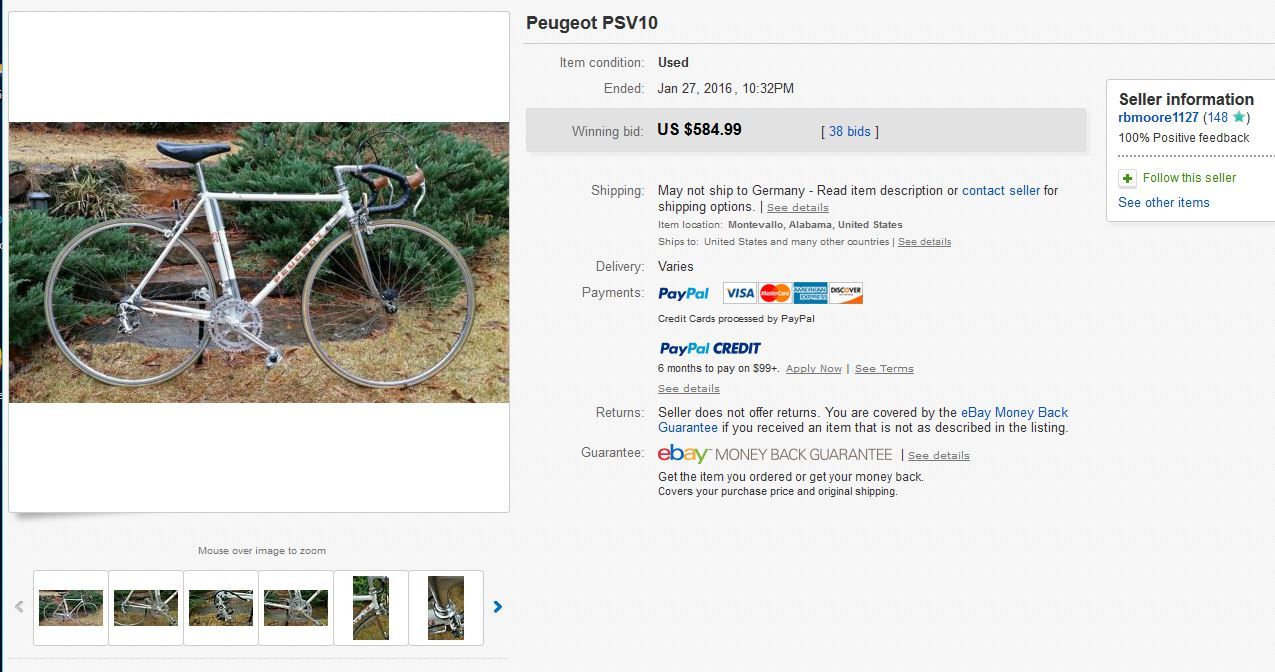Click the contact seller link
Screen dimensions: 1275x672
[x=1000, y=190]
